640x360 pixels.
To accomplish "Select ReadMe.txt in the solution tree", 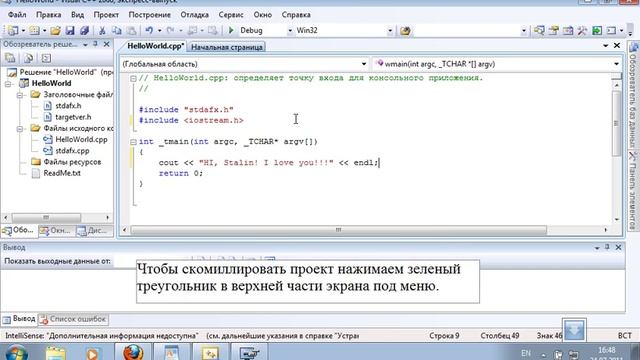I will [62, 173].
